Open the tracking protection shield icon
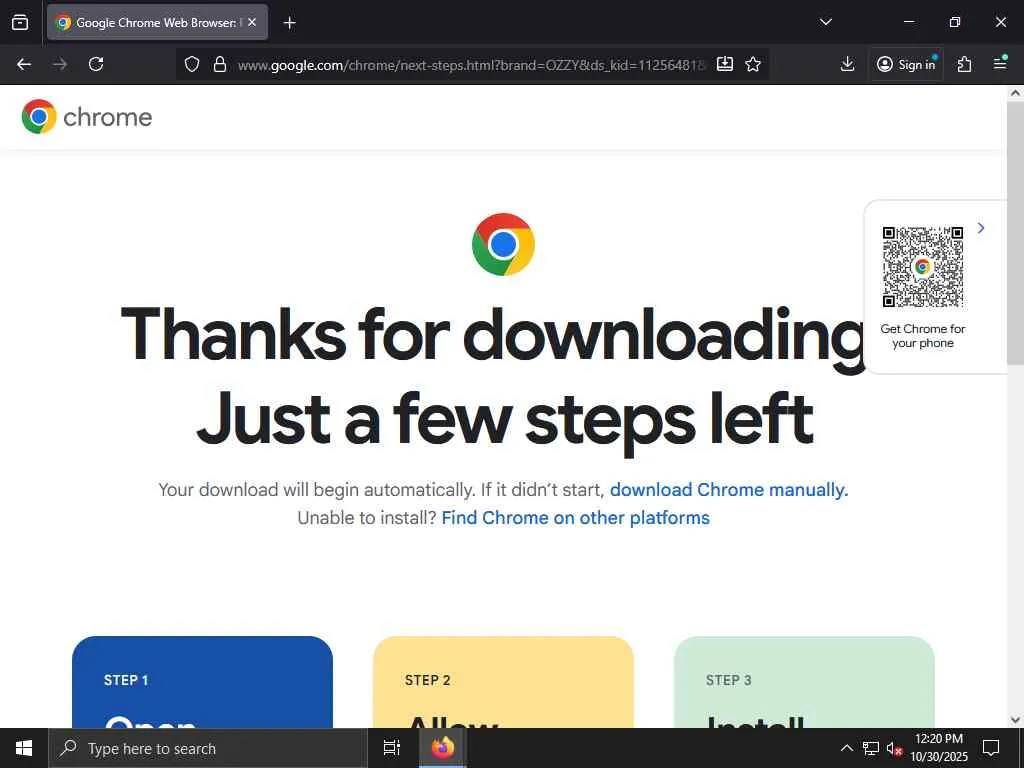 191,64
